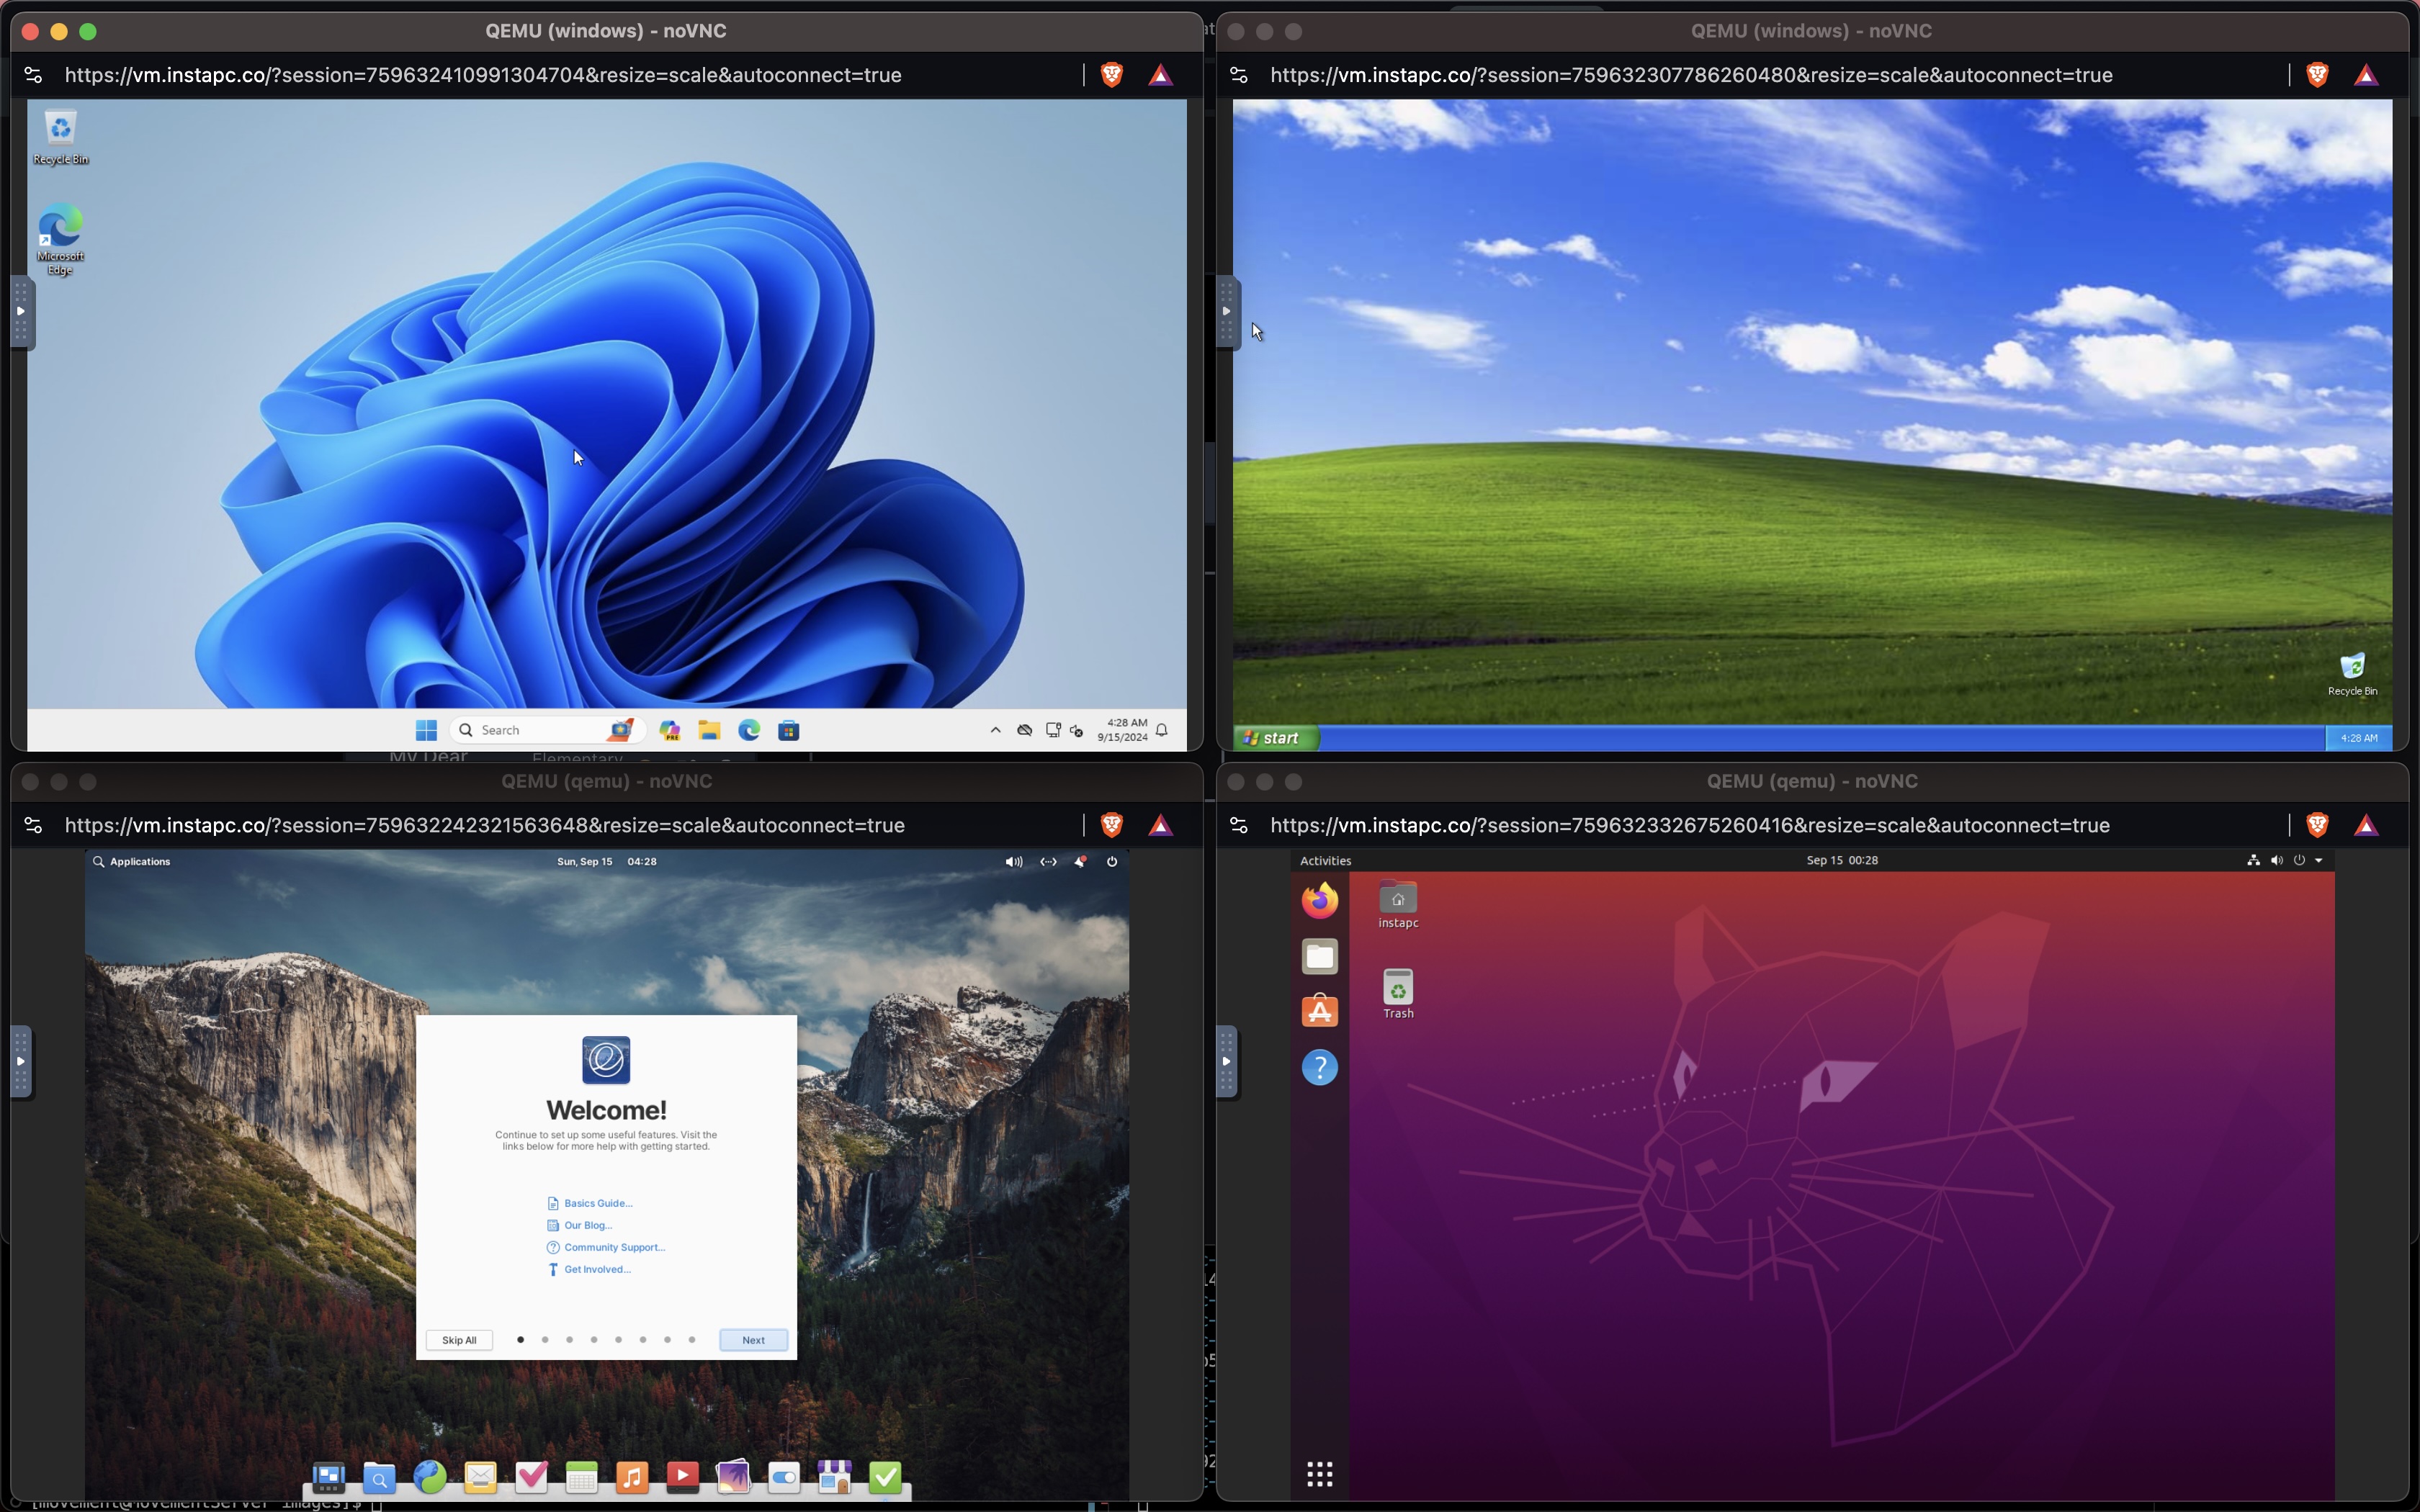Viewport: 2420px width, 1512px height.
Task: Expand the noVNC side panel on XP window
Action: click(1226, 312)
